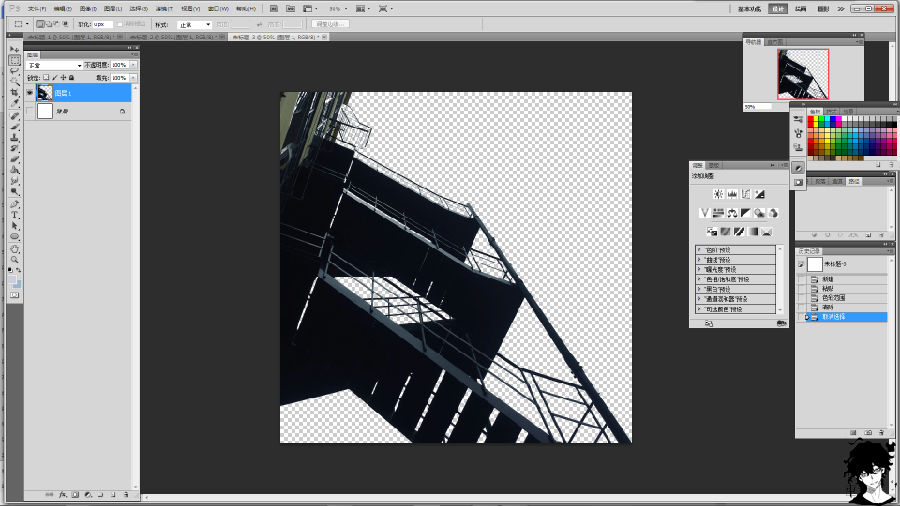Select the Move tool in toolbox

click(x=15, y=49)
